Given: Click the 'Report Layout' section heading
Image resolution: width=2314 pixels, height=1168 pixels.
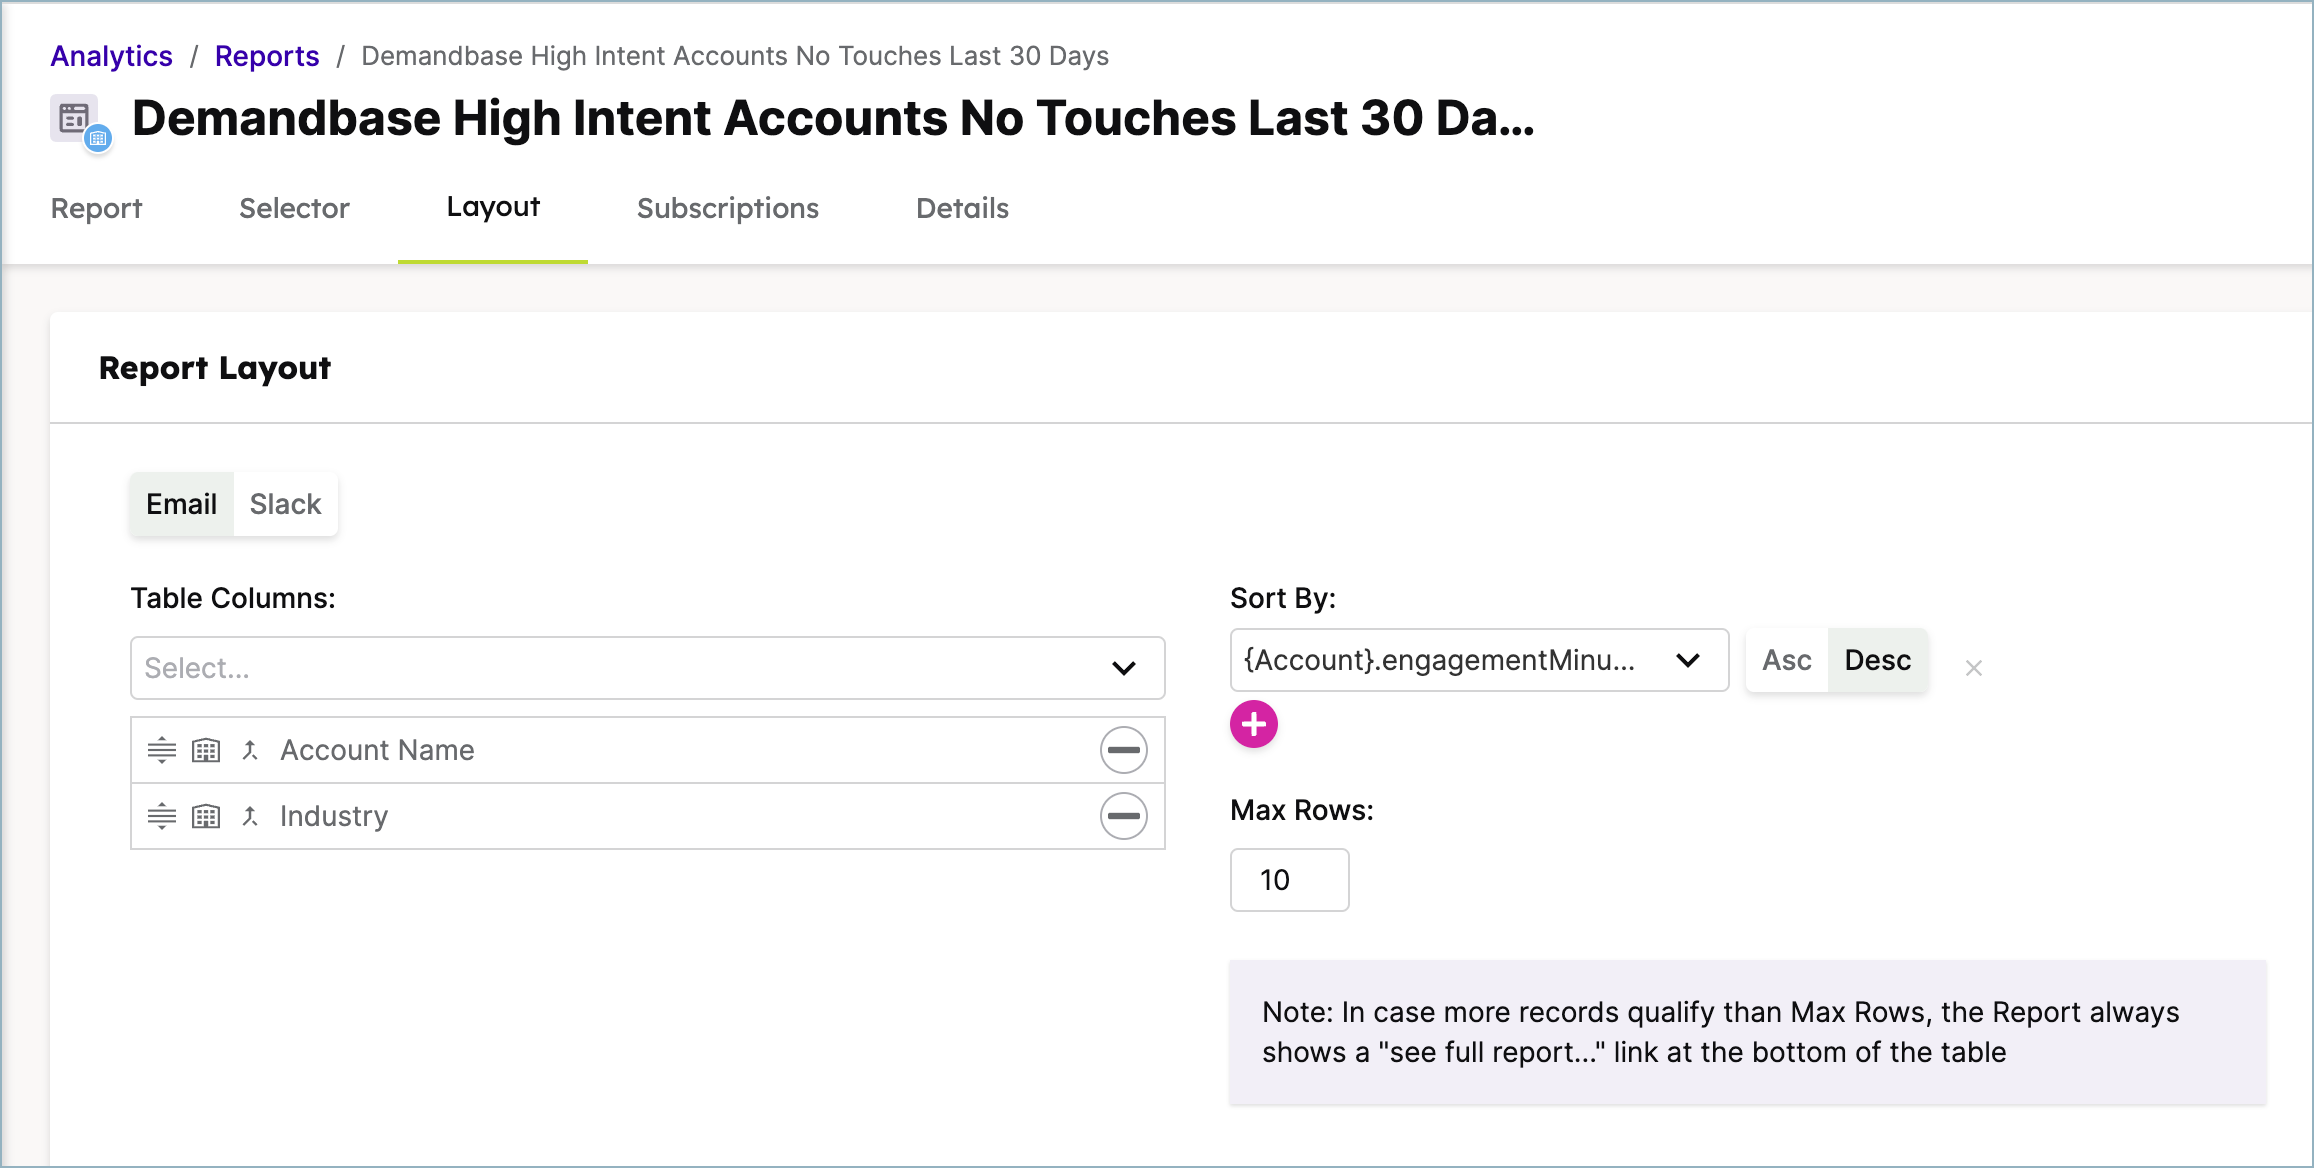Looking at the screenshot, I should coord(215,368).
